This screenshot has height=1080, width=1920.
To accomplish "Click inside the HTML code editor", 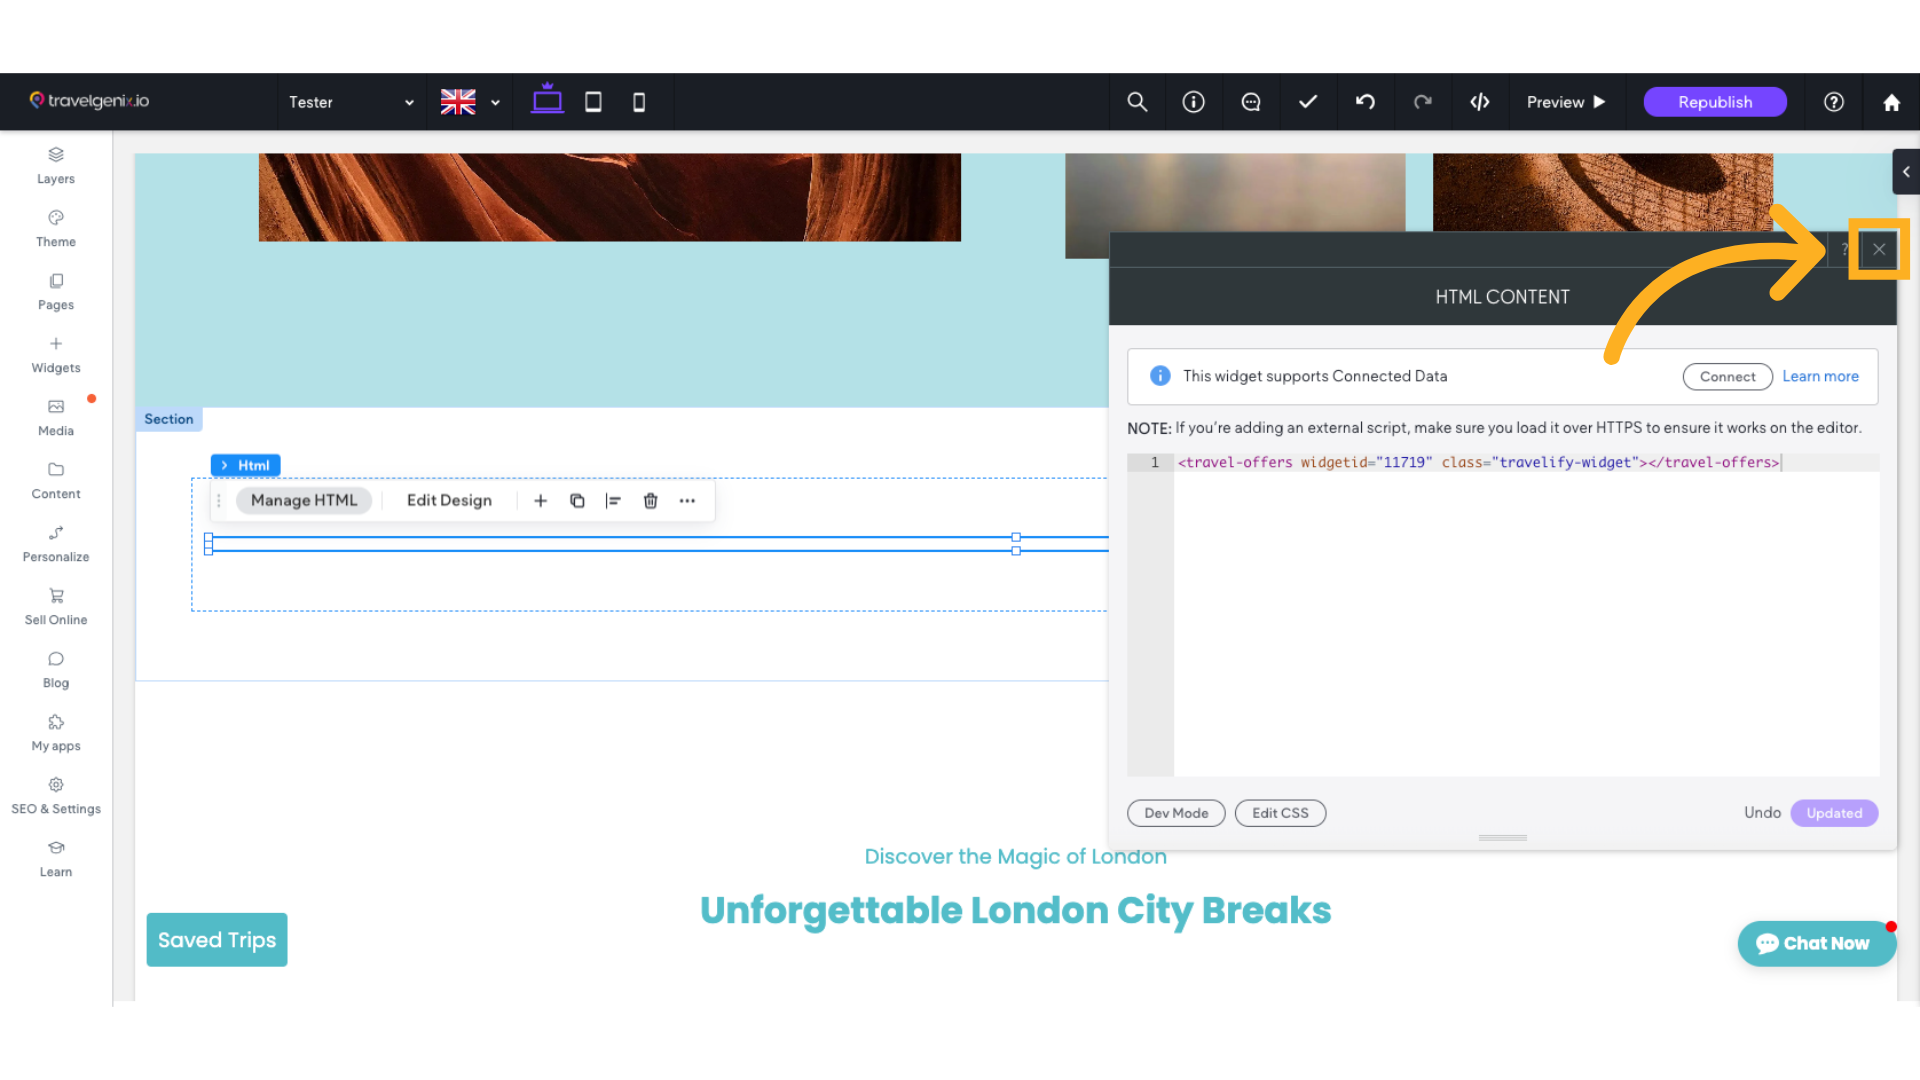I will [1526, 620].
